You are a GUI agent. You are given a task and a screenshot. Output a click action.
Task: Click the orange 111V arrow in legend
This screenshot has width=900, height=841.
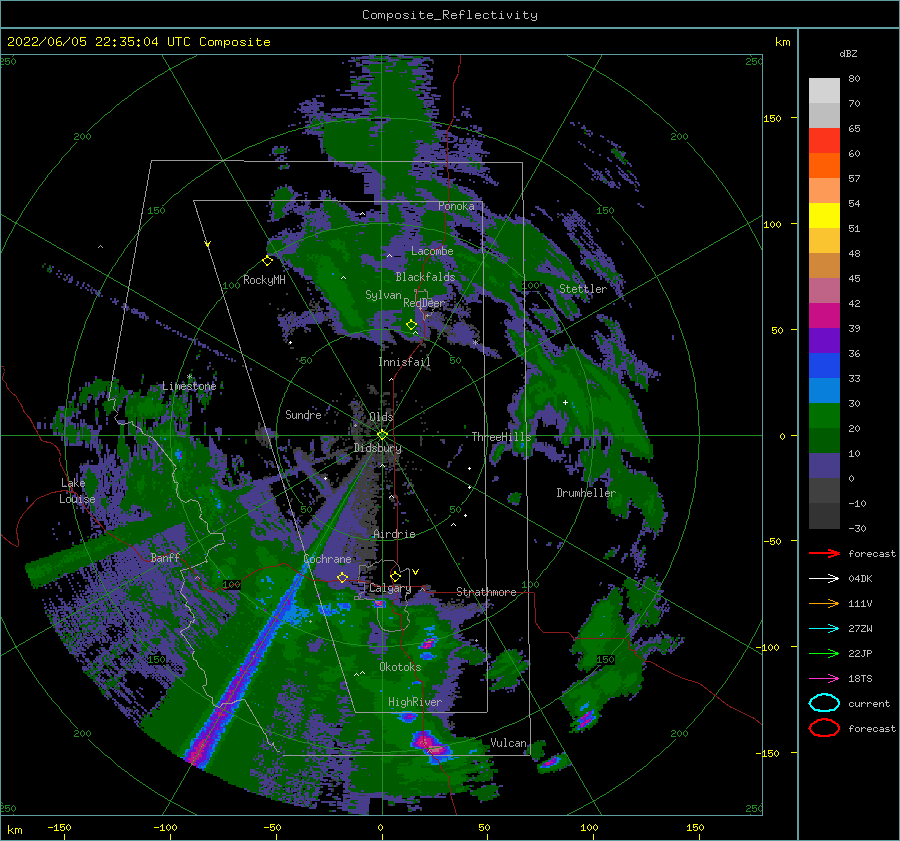[x=824, y=603]
